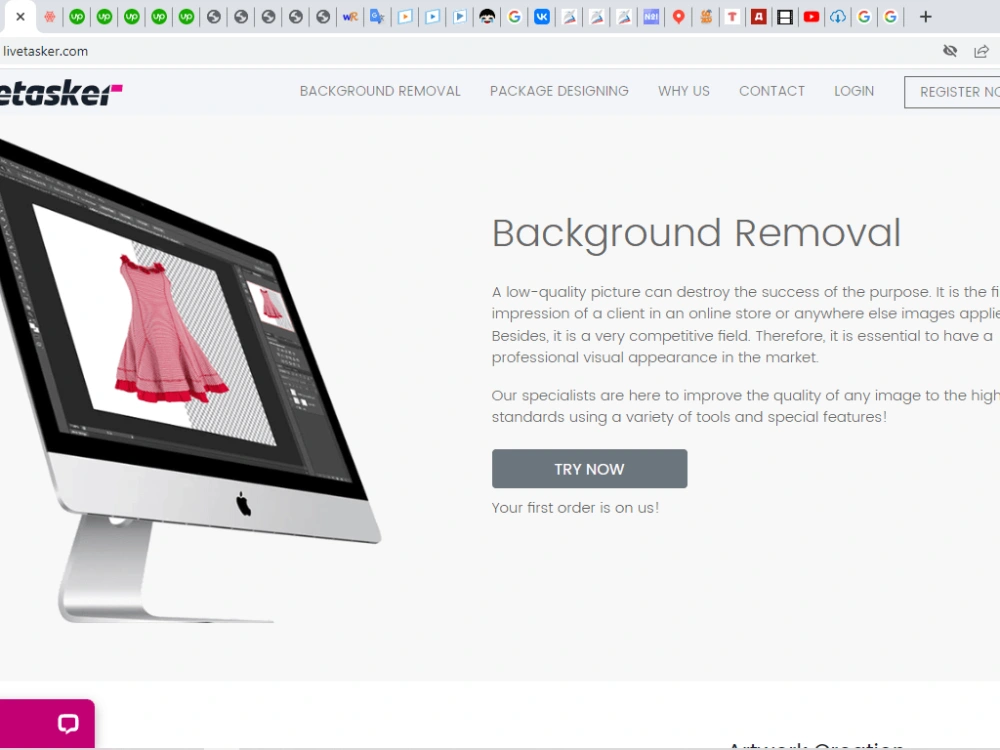Open the purple №1 tab

pyautogui.click(x=651, y=17)
